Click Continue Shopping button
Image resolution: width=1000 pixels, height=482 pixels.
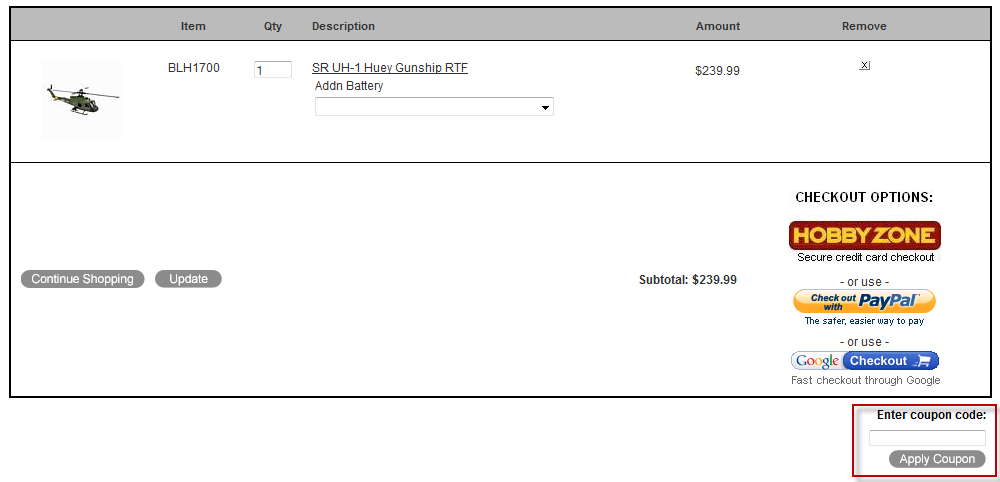(x=82, y=279)
